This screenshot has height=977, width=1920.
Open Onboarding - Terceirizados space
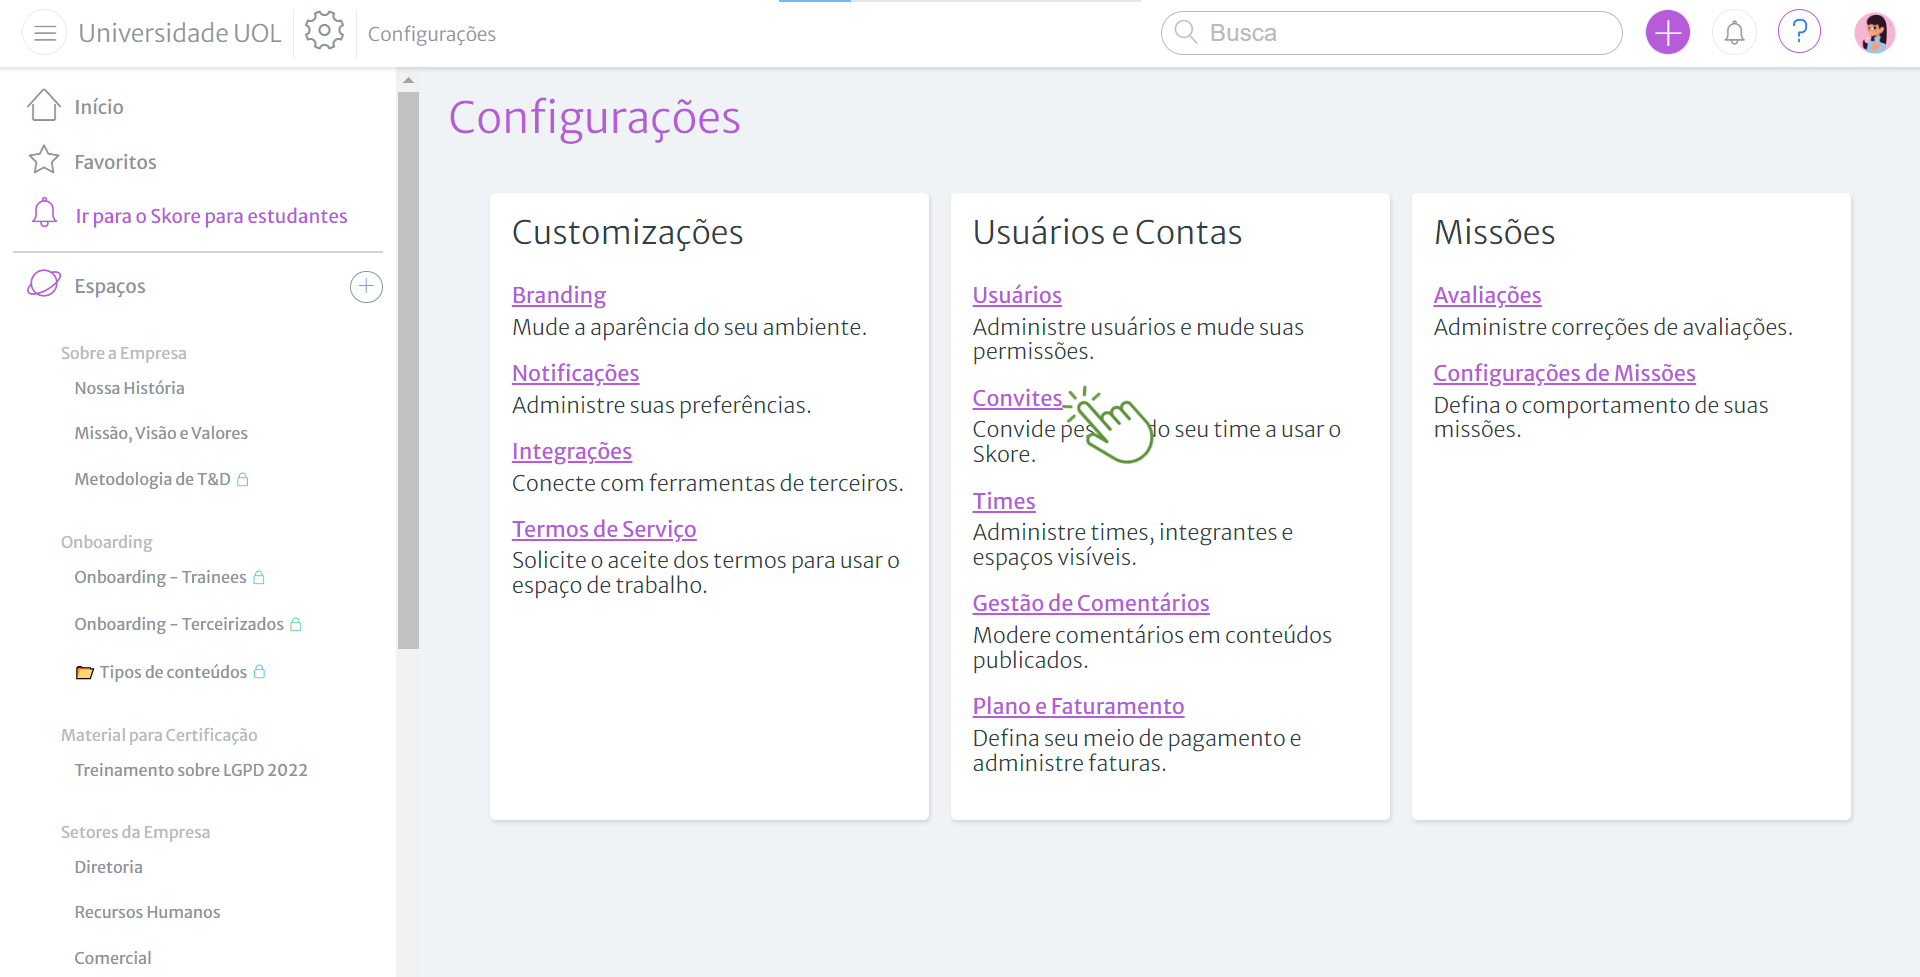pos(179,624)
